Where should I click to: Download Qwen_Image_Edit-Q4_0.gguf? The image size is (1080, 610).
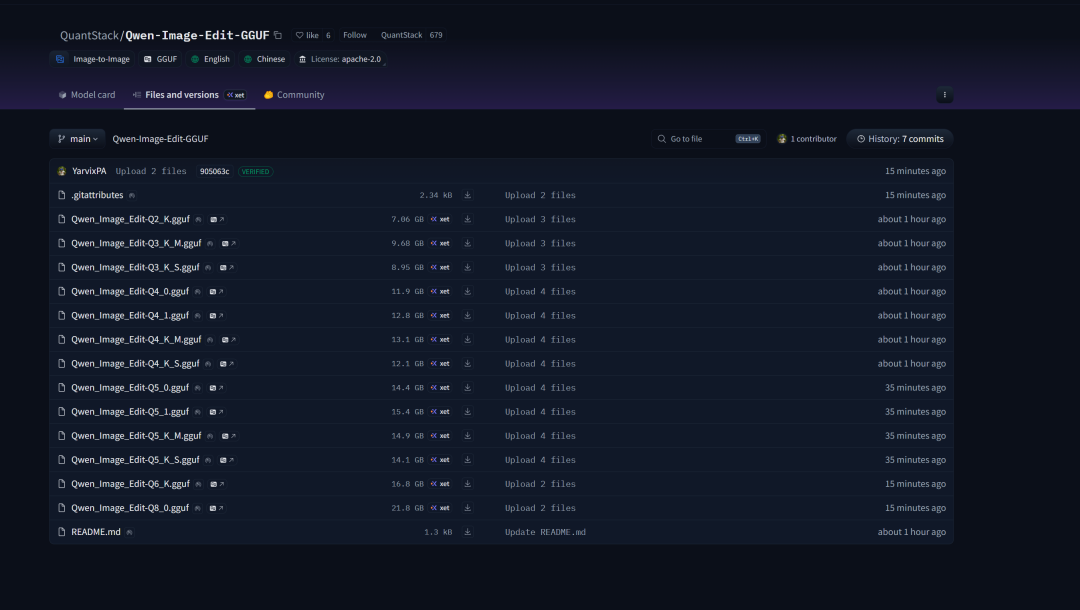click(x=468, y=292)
